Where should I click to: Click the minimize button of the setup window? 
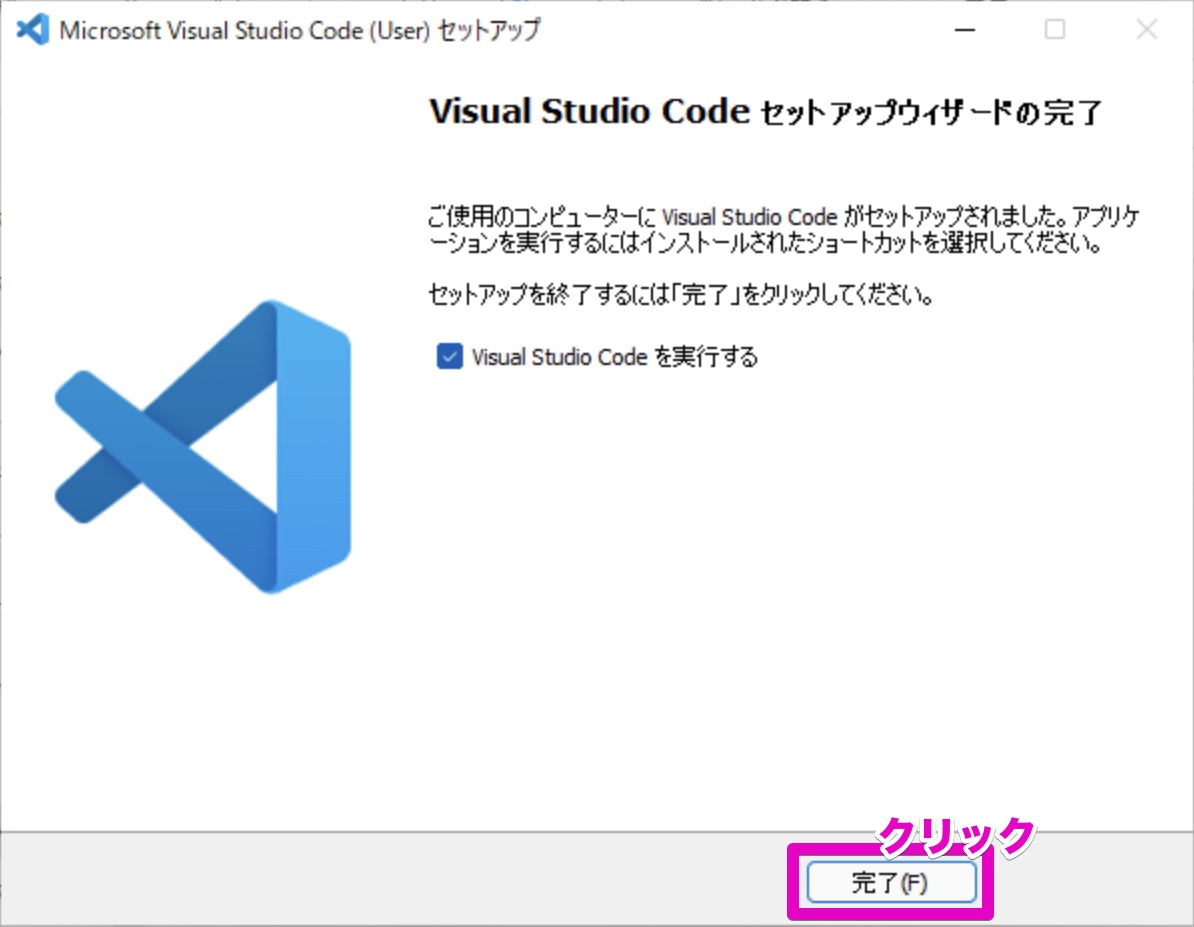coord(964,30)
